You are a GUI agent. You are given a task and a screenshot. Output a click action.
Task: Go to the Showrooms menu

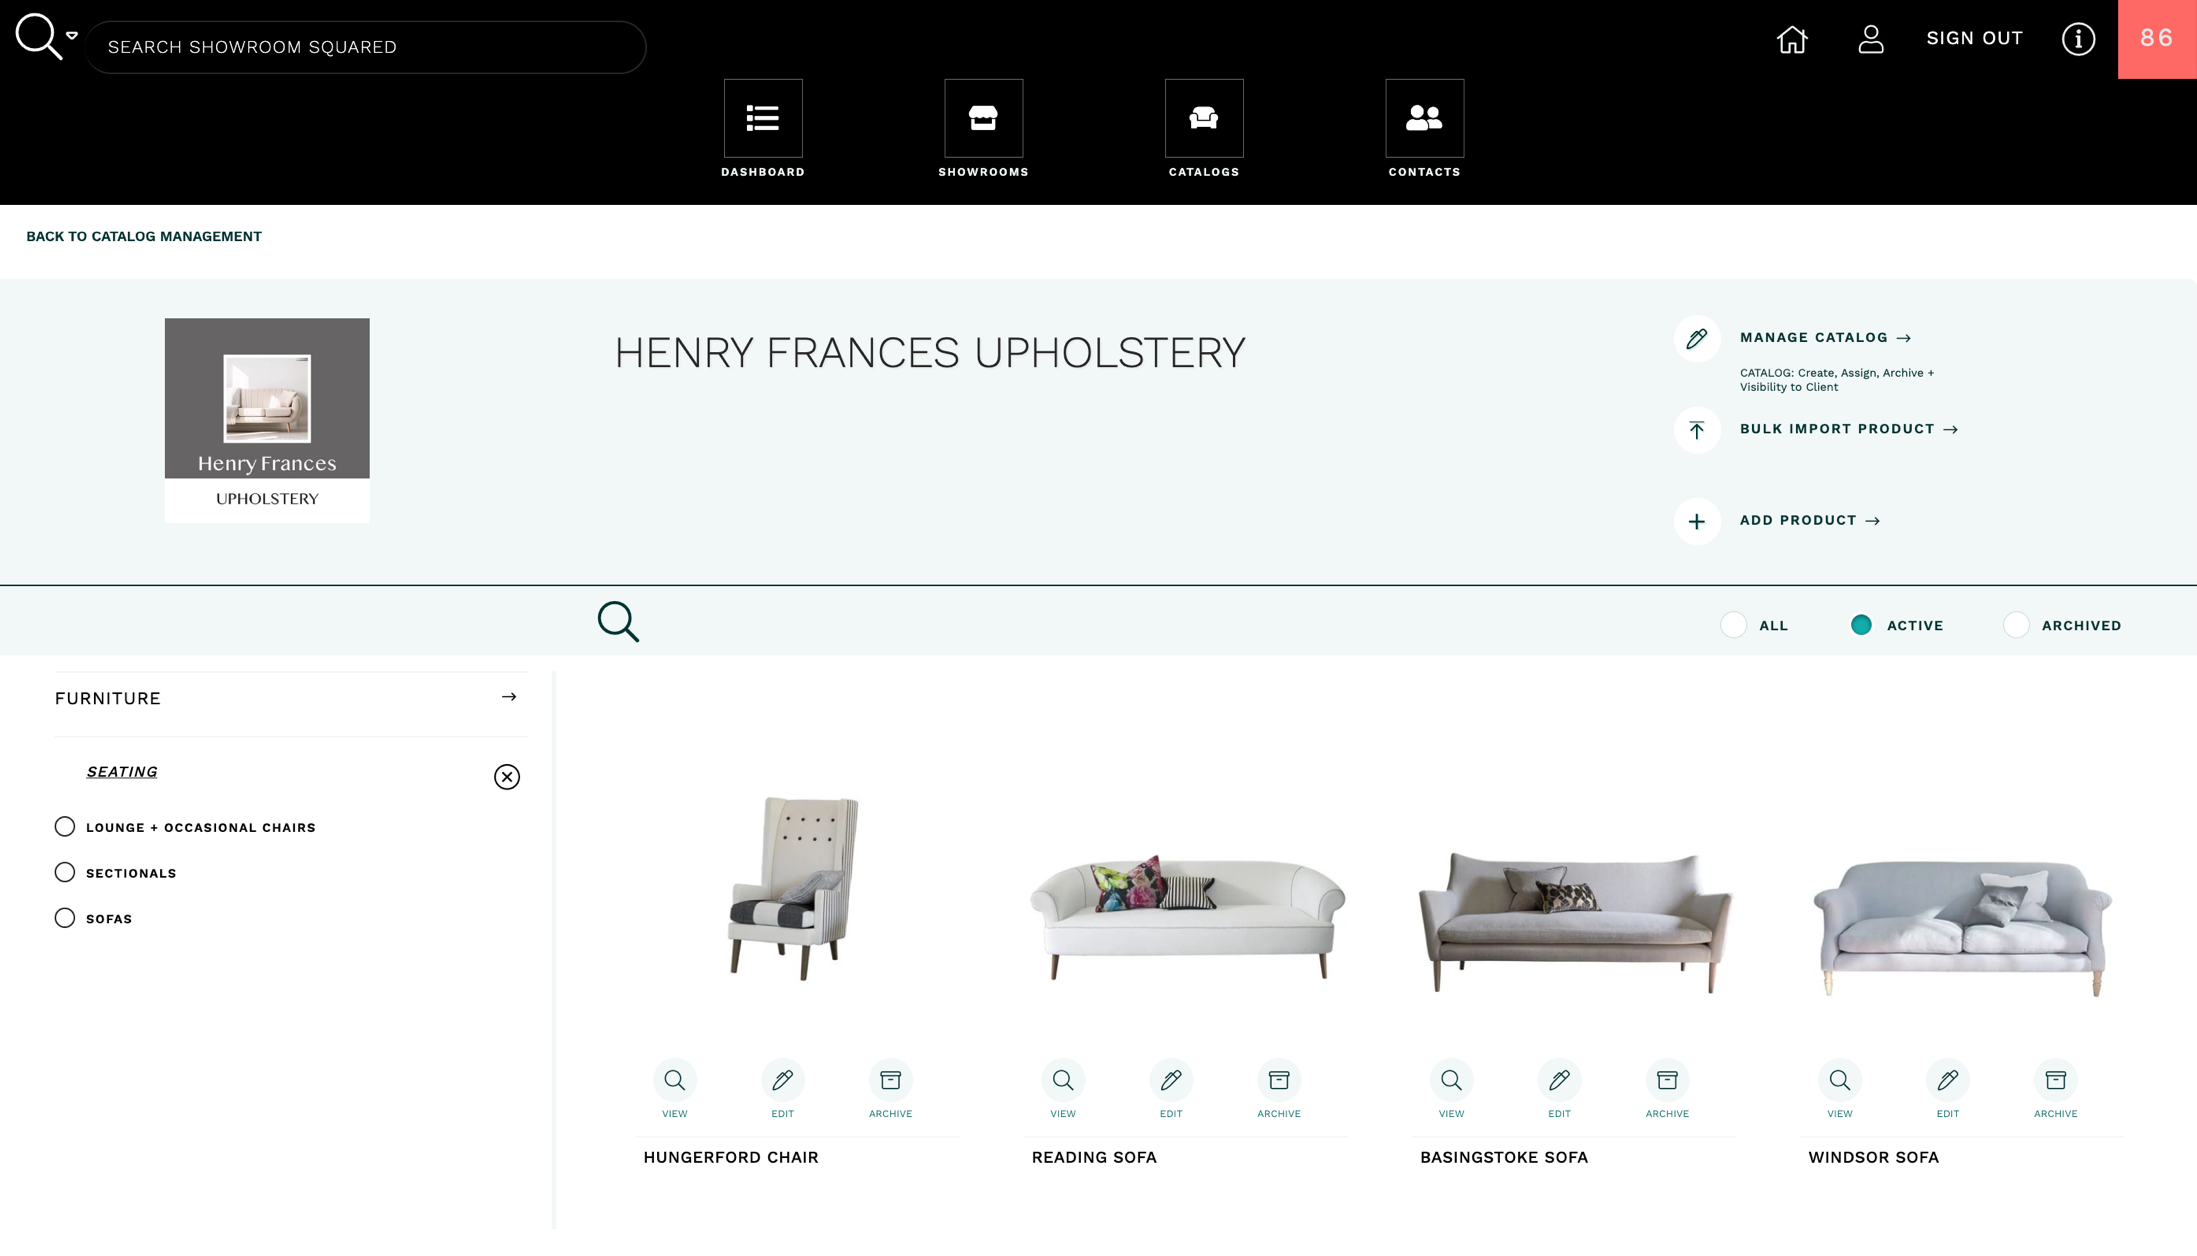pos(983,119)
